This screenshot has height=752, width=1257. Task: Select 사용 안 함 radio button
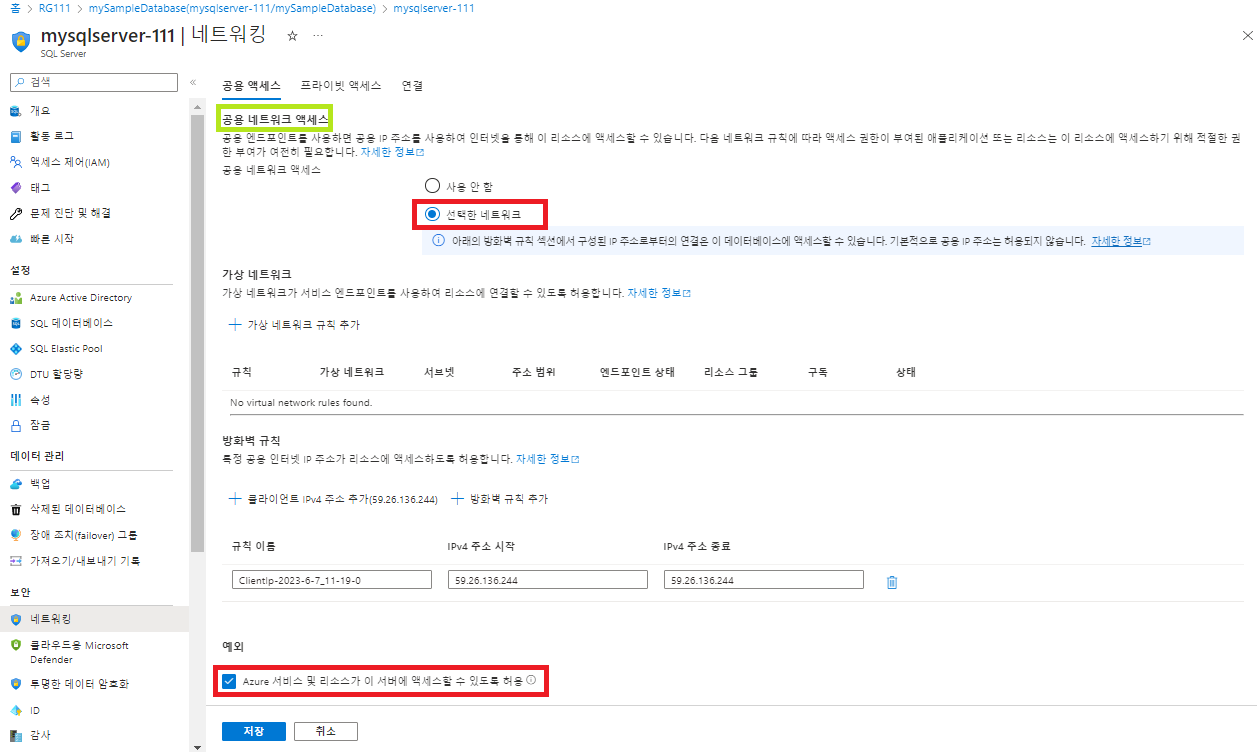pyautogui.click(x=432, y=186)
